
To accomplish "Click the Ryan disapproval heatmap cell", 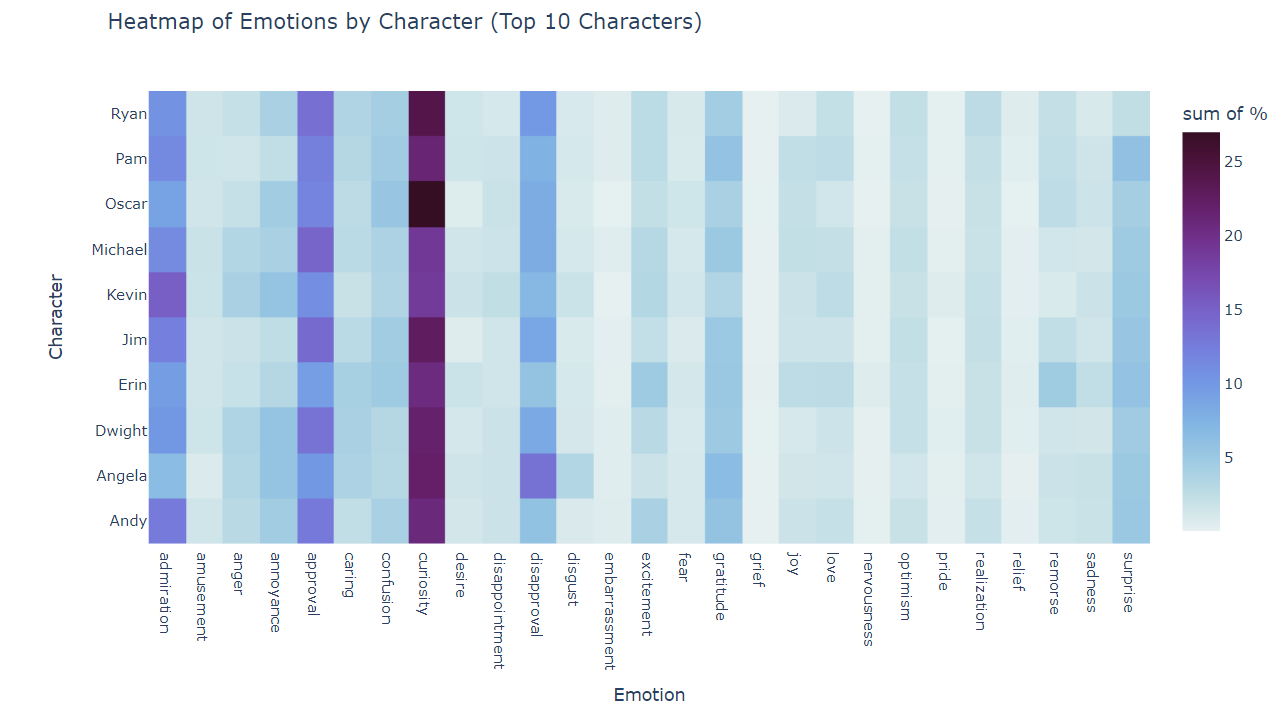I will coord(538,113).
